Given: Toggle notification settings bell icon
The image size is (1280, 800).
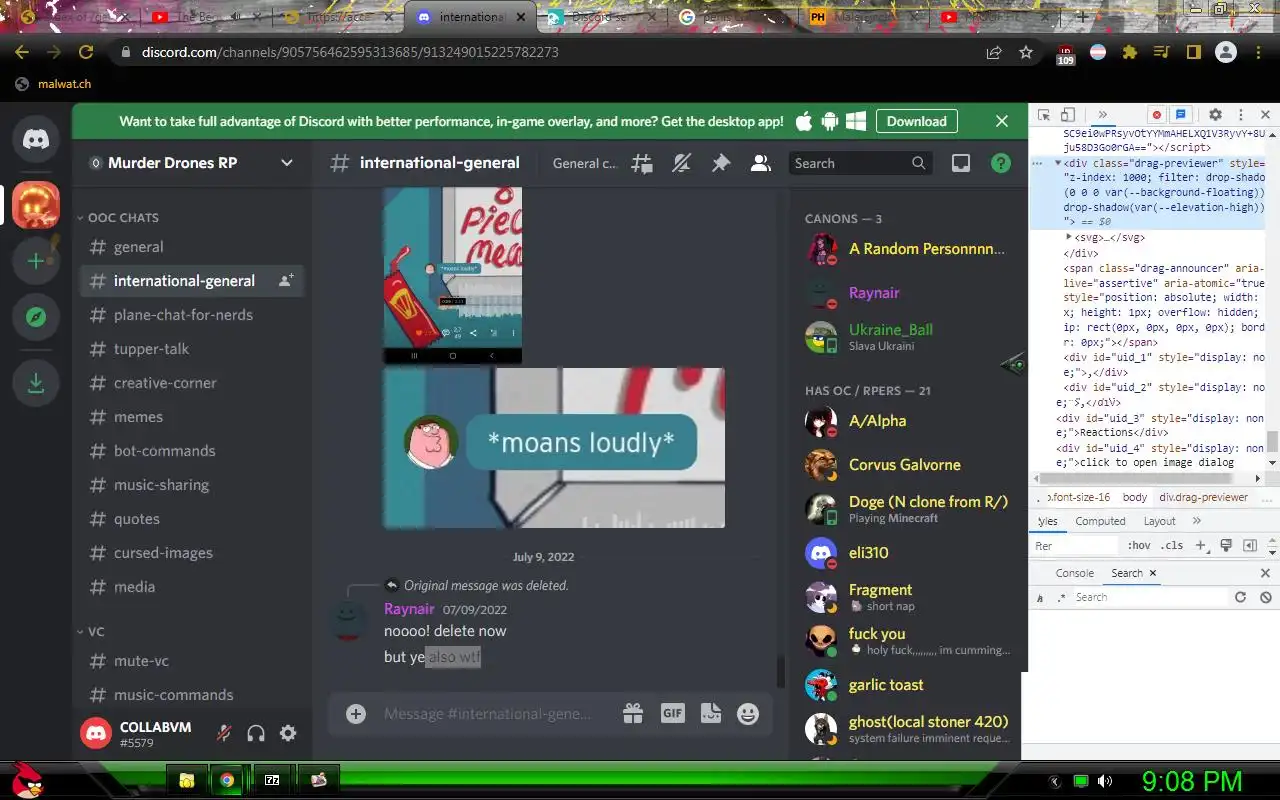Looking at the screenshot, I should pyautogui.click(x=681, y=163).
